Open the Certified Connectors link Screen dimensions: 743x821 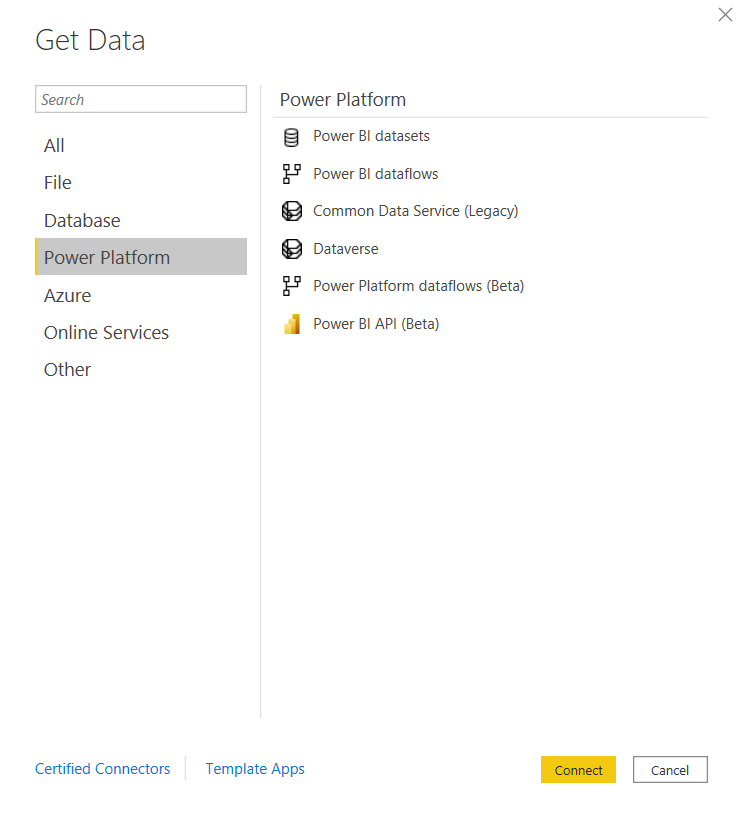tap(102, 768)
